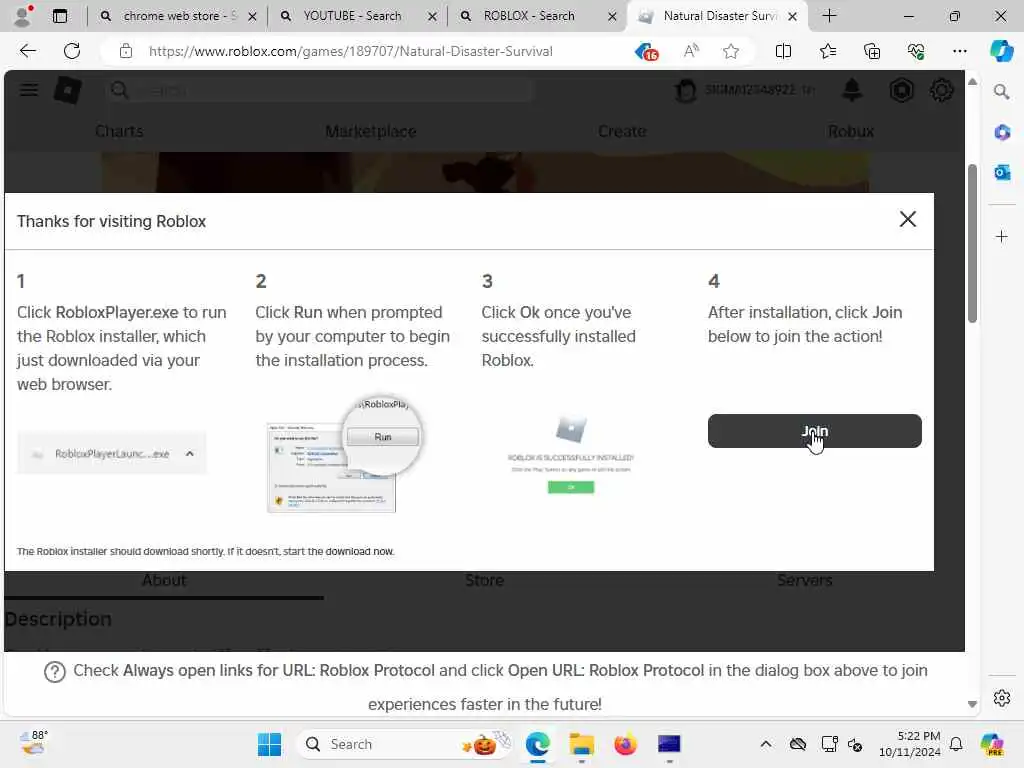Click the Roblox user avatar profile
Screen dimensions: 1024x768
685,90
